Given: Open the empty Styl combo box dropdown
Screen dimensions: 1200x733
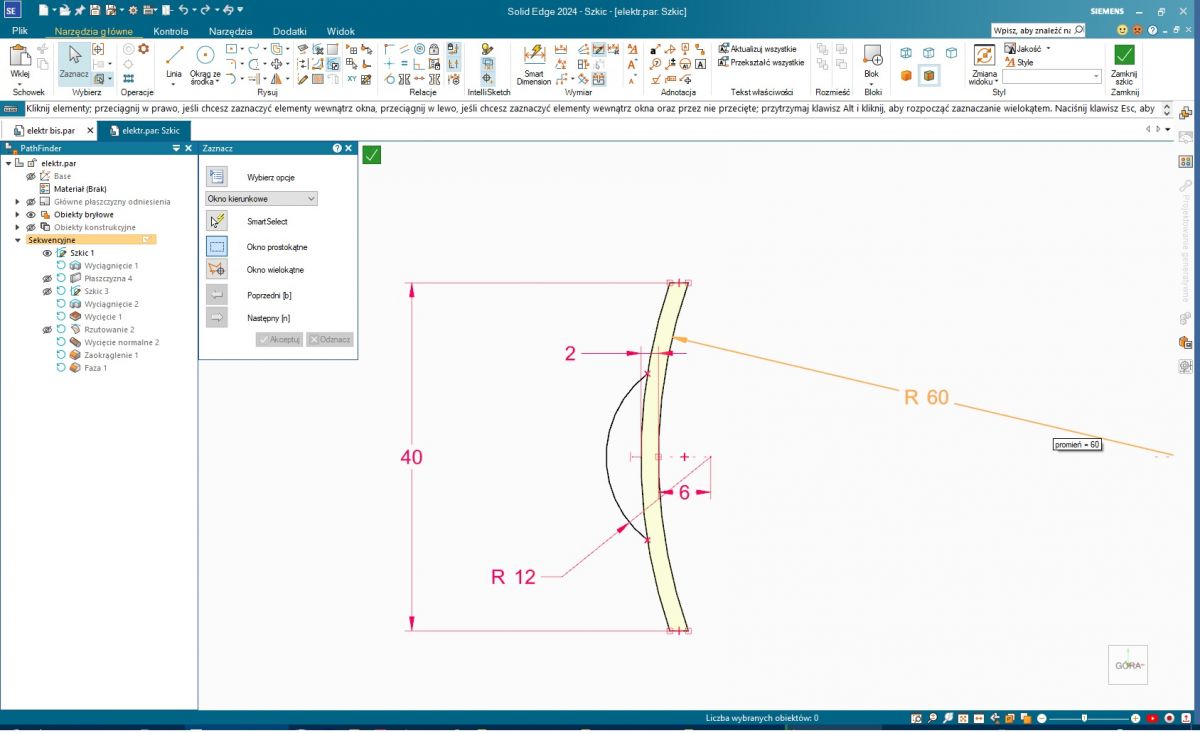Looking at the screenshot, I should [x=1096, y=76].
